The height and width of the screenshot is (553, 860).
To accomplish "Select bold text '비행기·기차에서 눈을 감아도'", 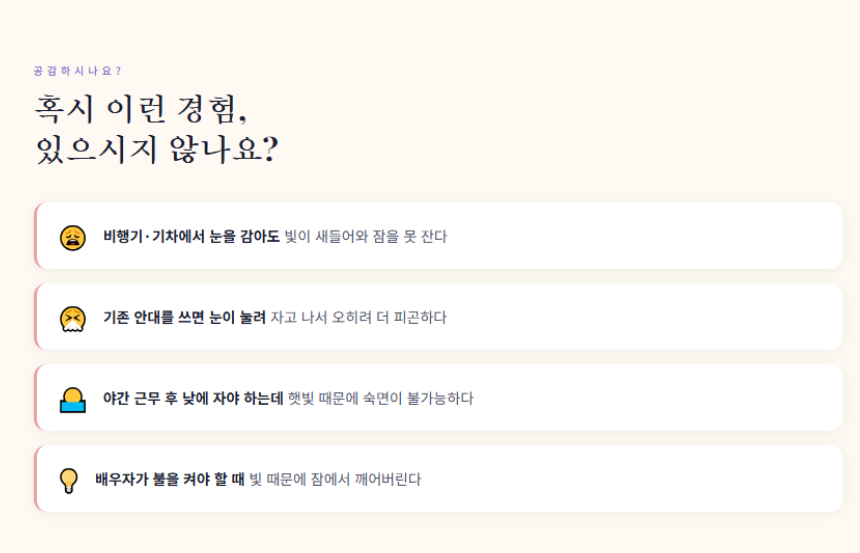I will coord(191,237).
